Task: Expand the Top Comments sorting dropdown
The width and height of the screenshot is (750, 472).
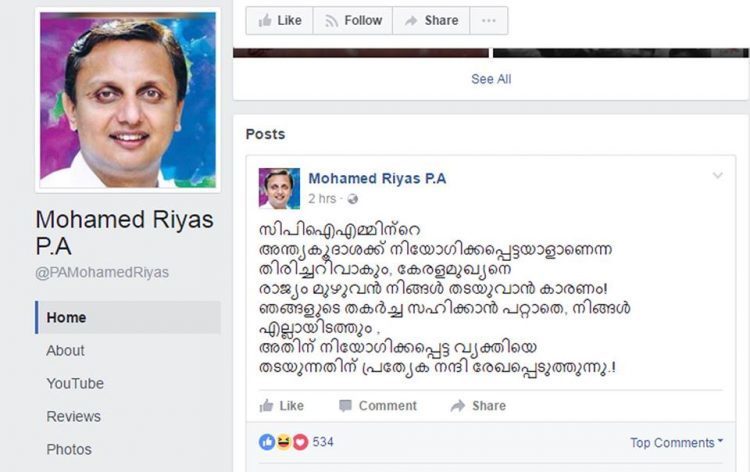Action: click(676, 442)
